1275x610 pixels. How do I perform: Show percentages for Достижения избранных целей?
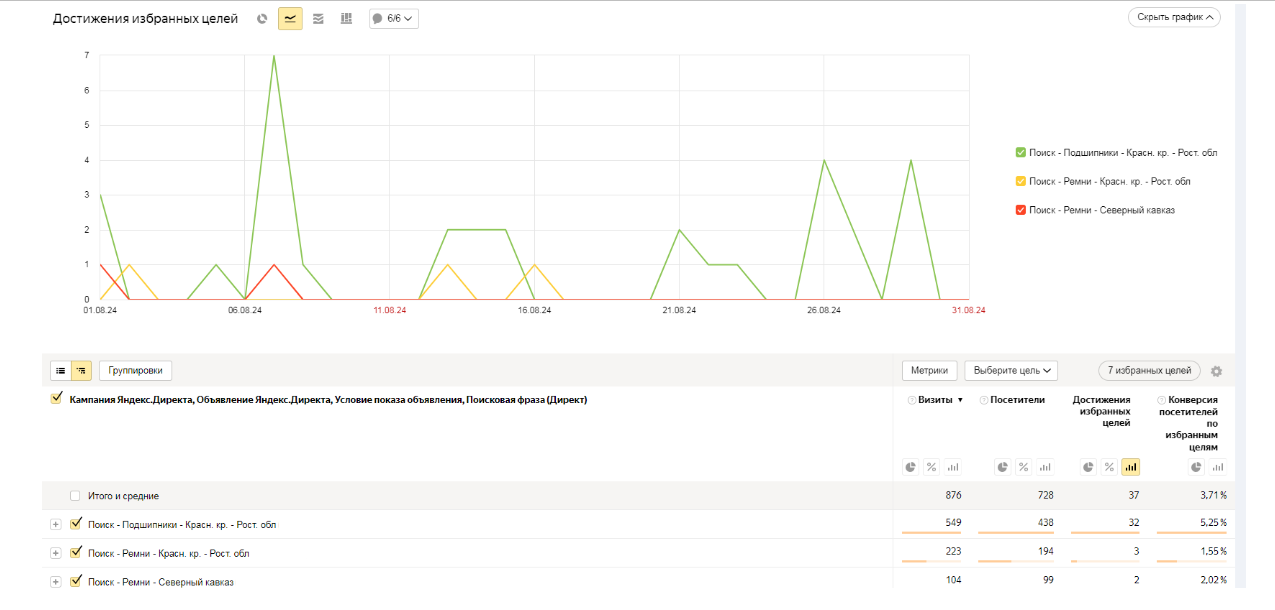point(1111,467)
